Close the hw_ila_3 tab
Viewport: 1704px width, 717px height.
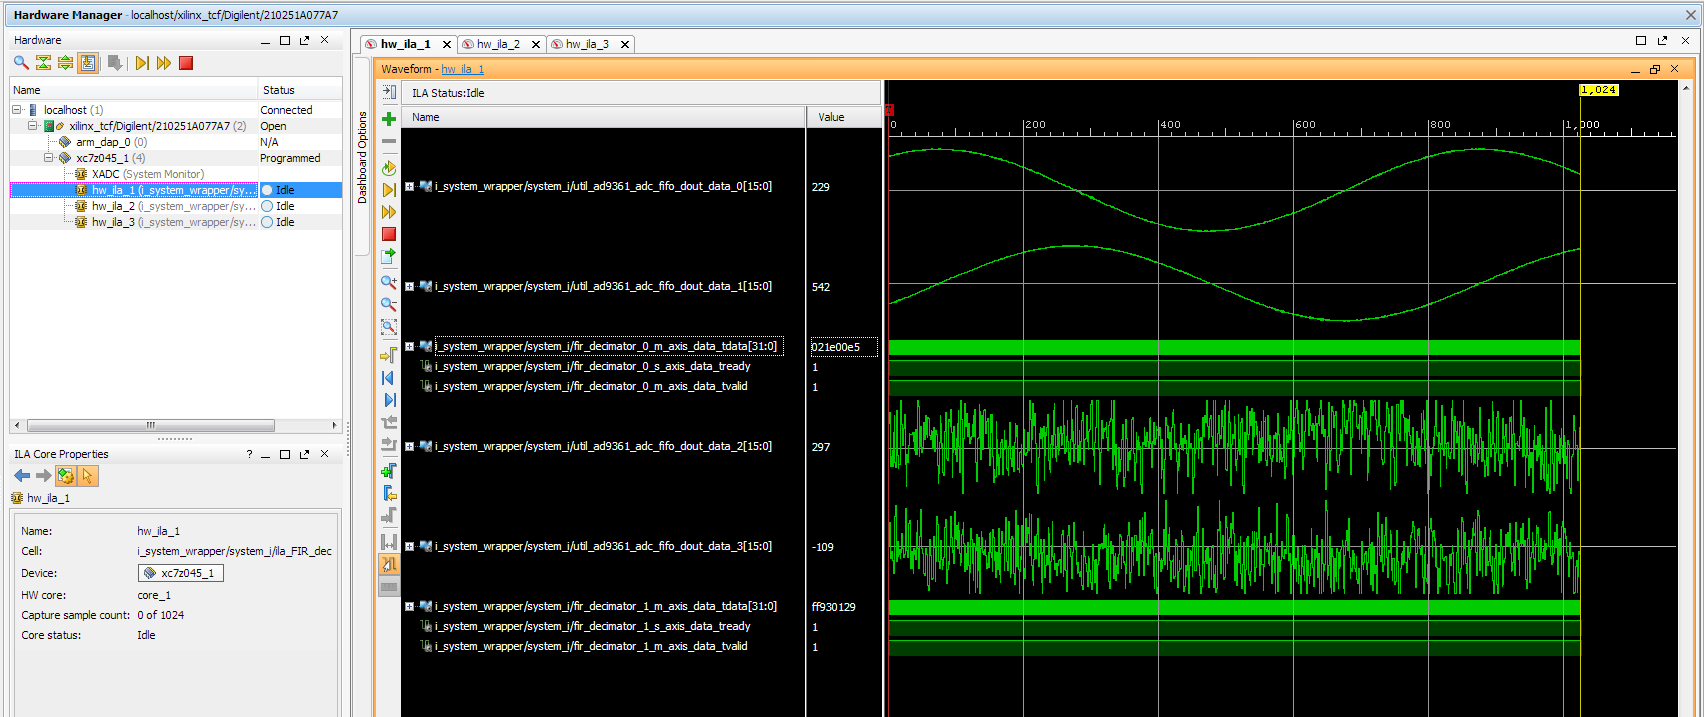[625, 44]
